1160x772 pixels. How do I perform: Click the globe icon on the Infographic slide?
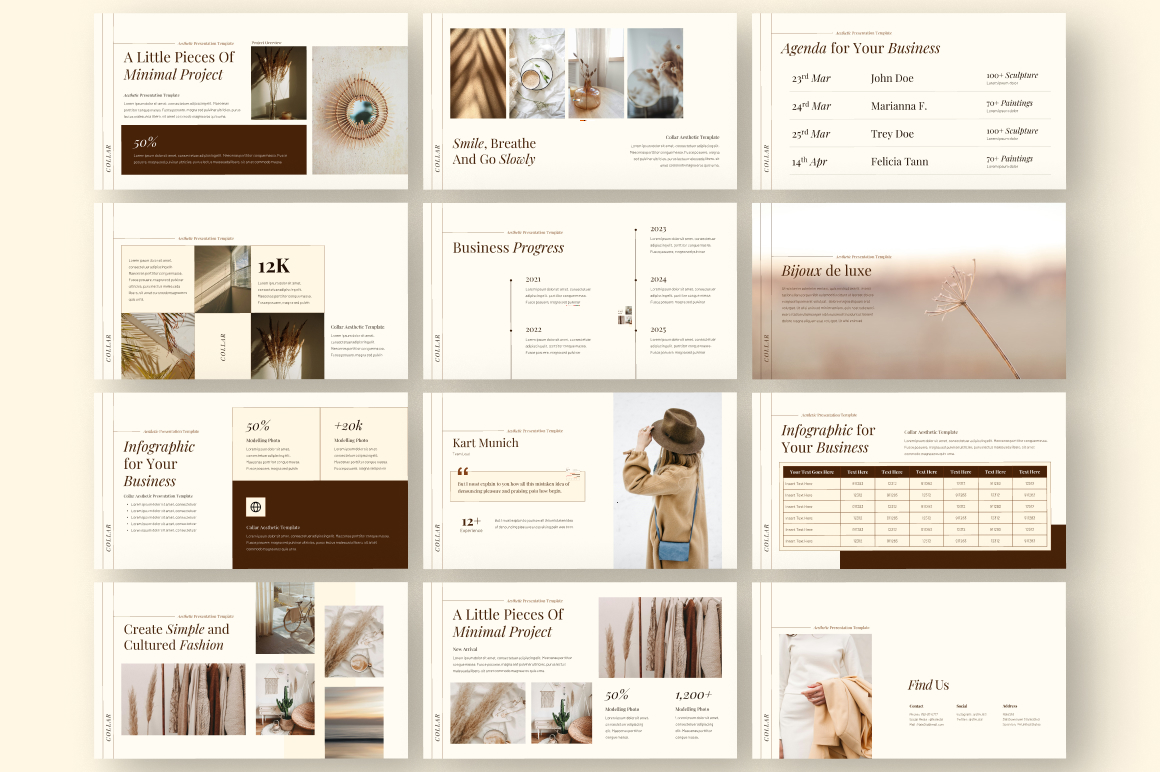click(255, 507)
